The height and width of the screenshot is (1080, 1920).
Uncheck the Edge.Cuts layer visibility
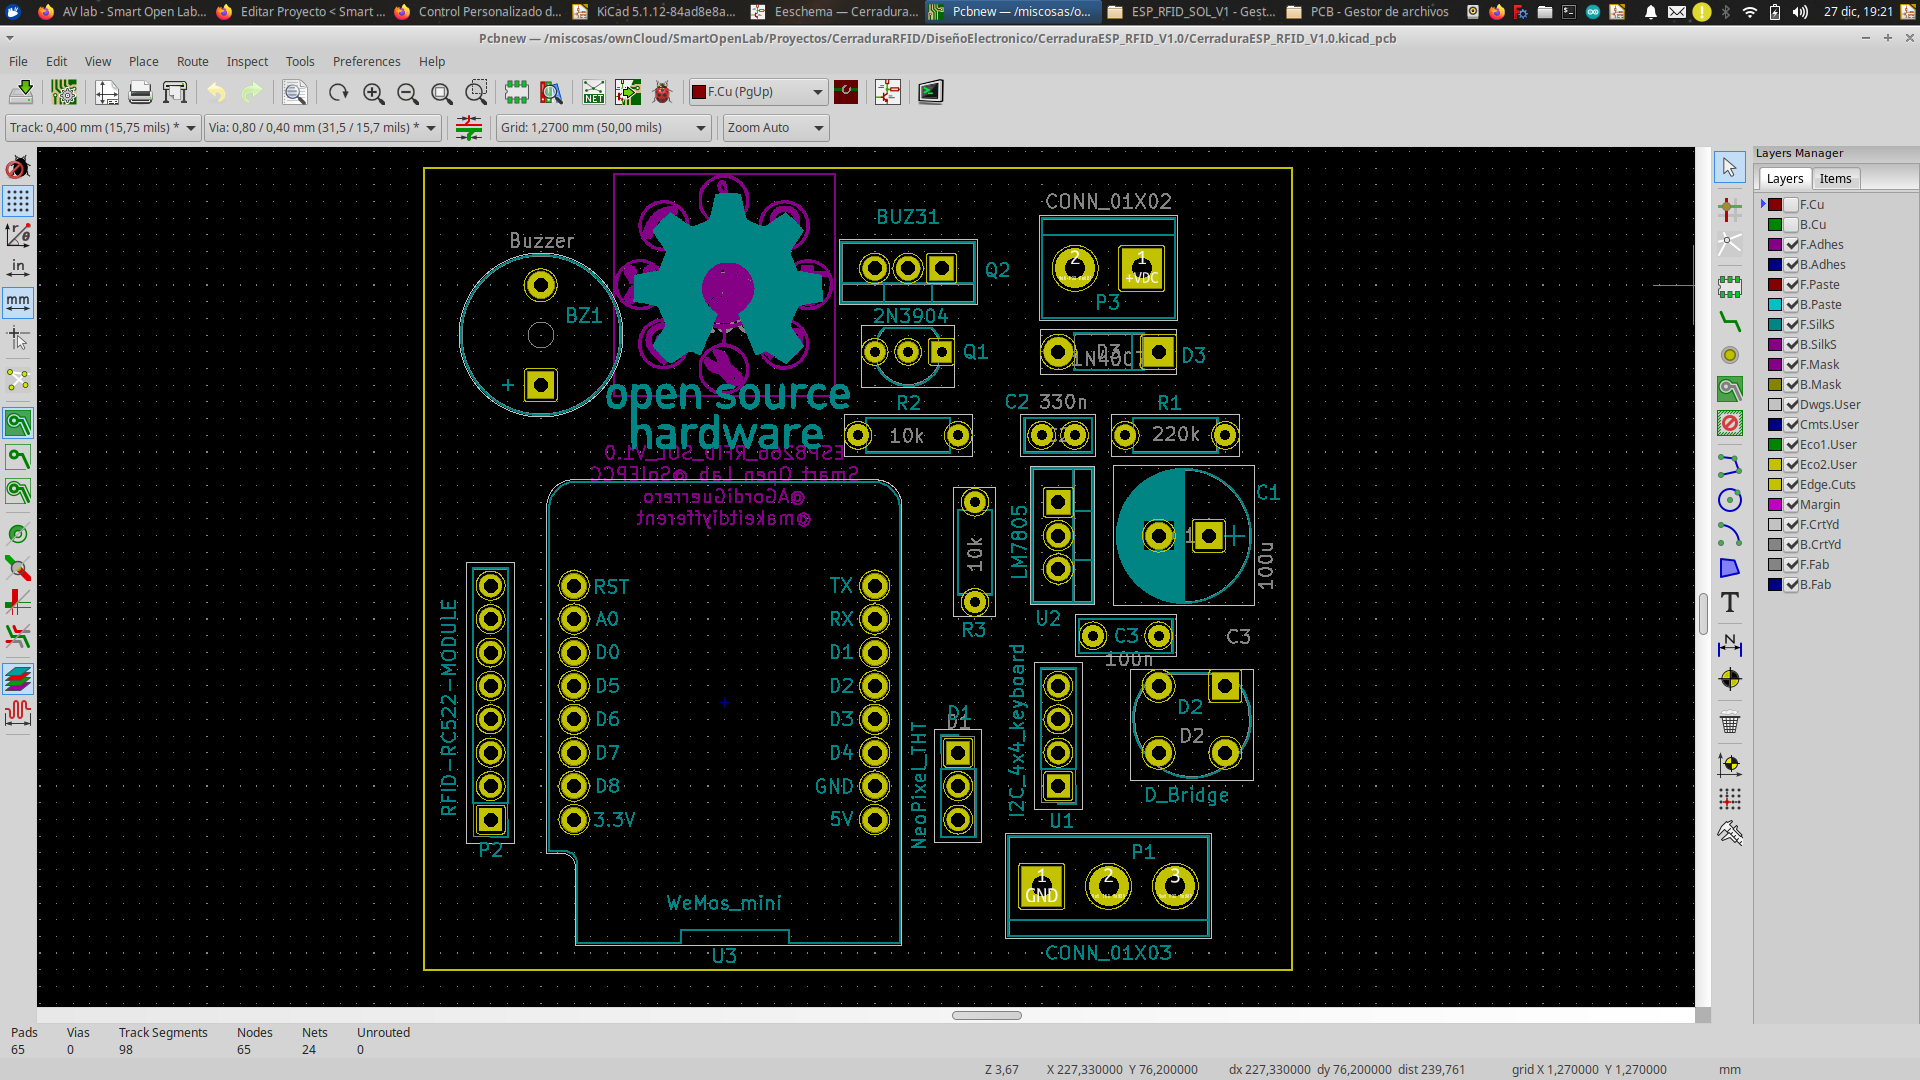(1793, 484)
